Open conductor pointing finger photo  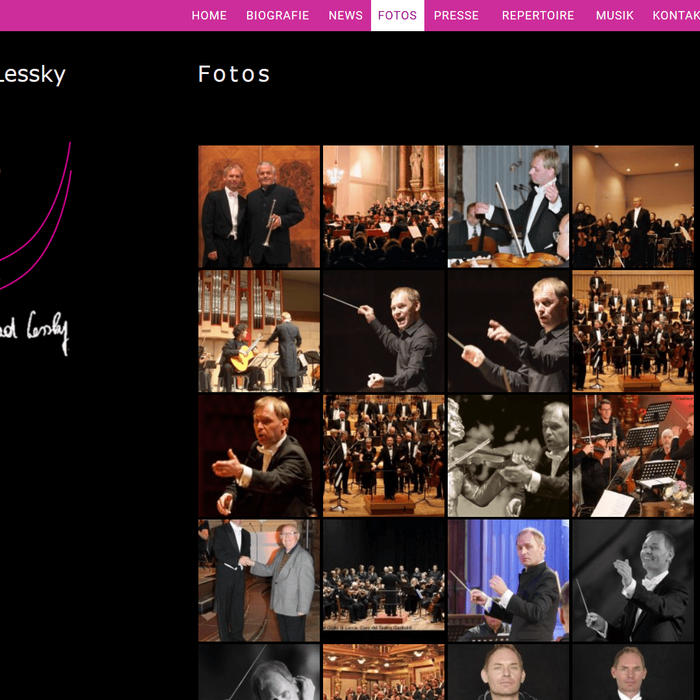coord(508,331)
